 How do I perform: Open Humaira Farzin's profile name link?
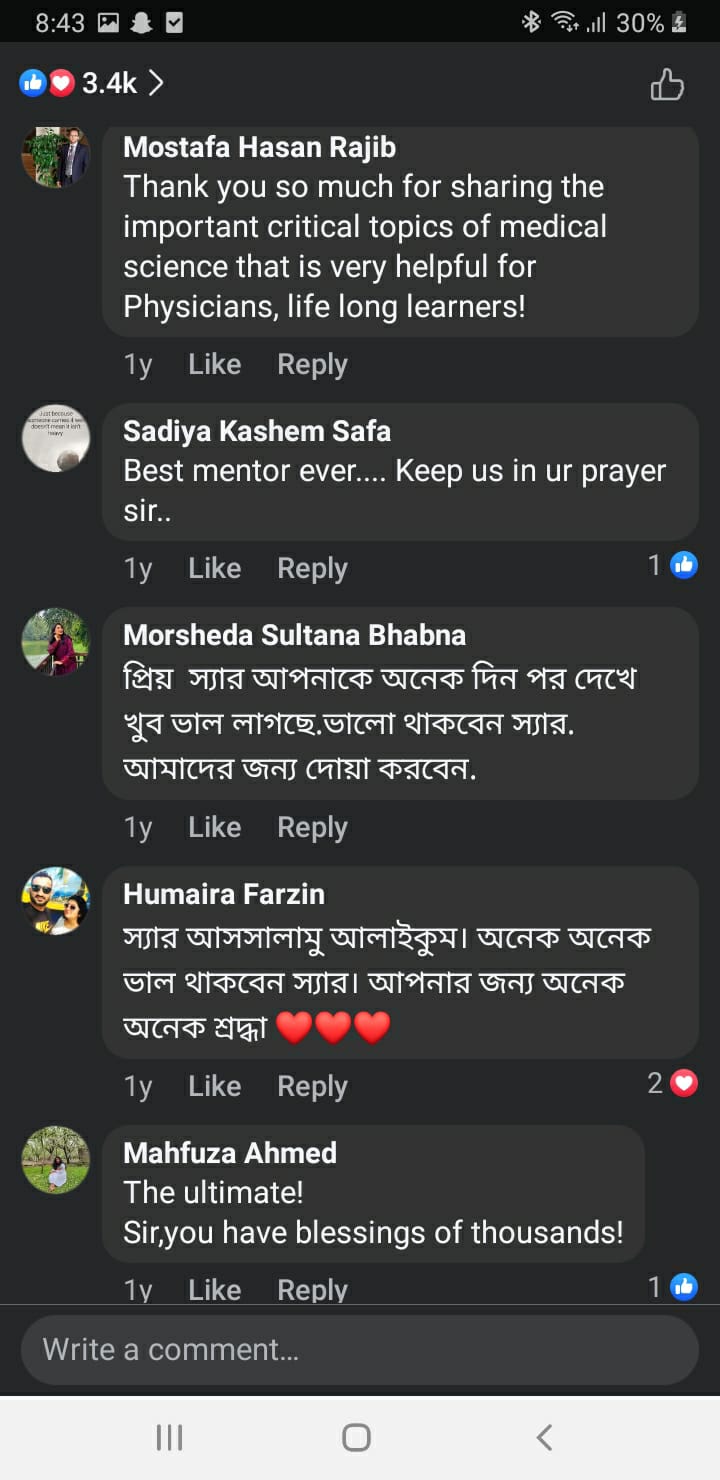[x=224, y=894]
